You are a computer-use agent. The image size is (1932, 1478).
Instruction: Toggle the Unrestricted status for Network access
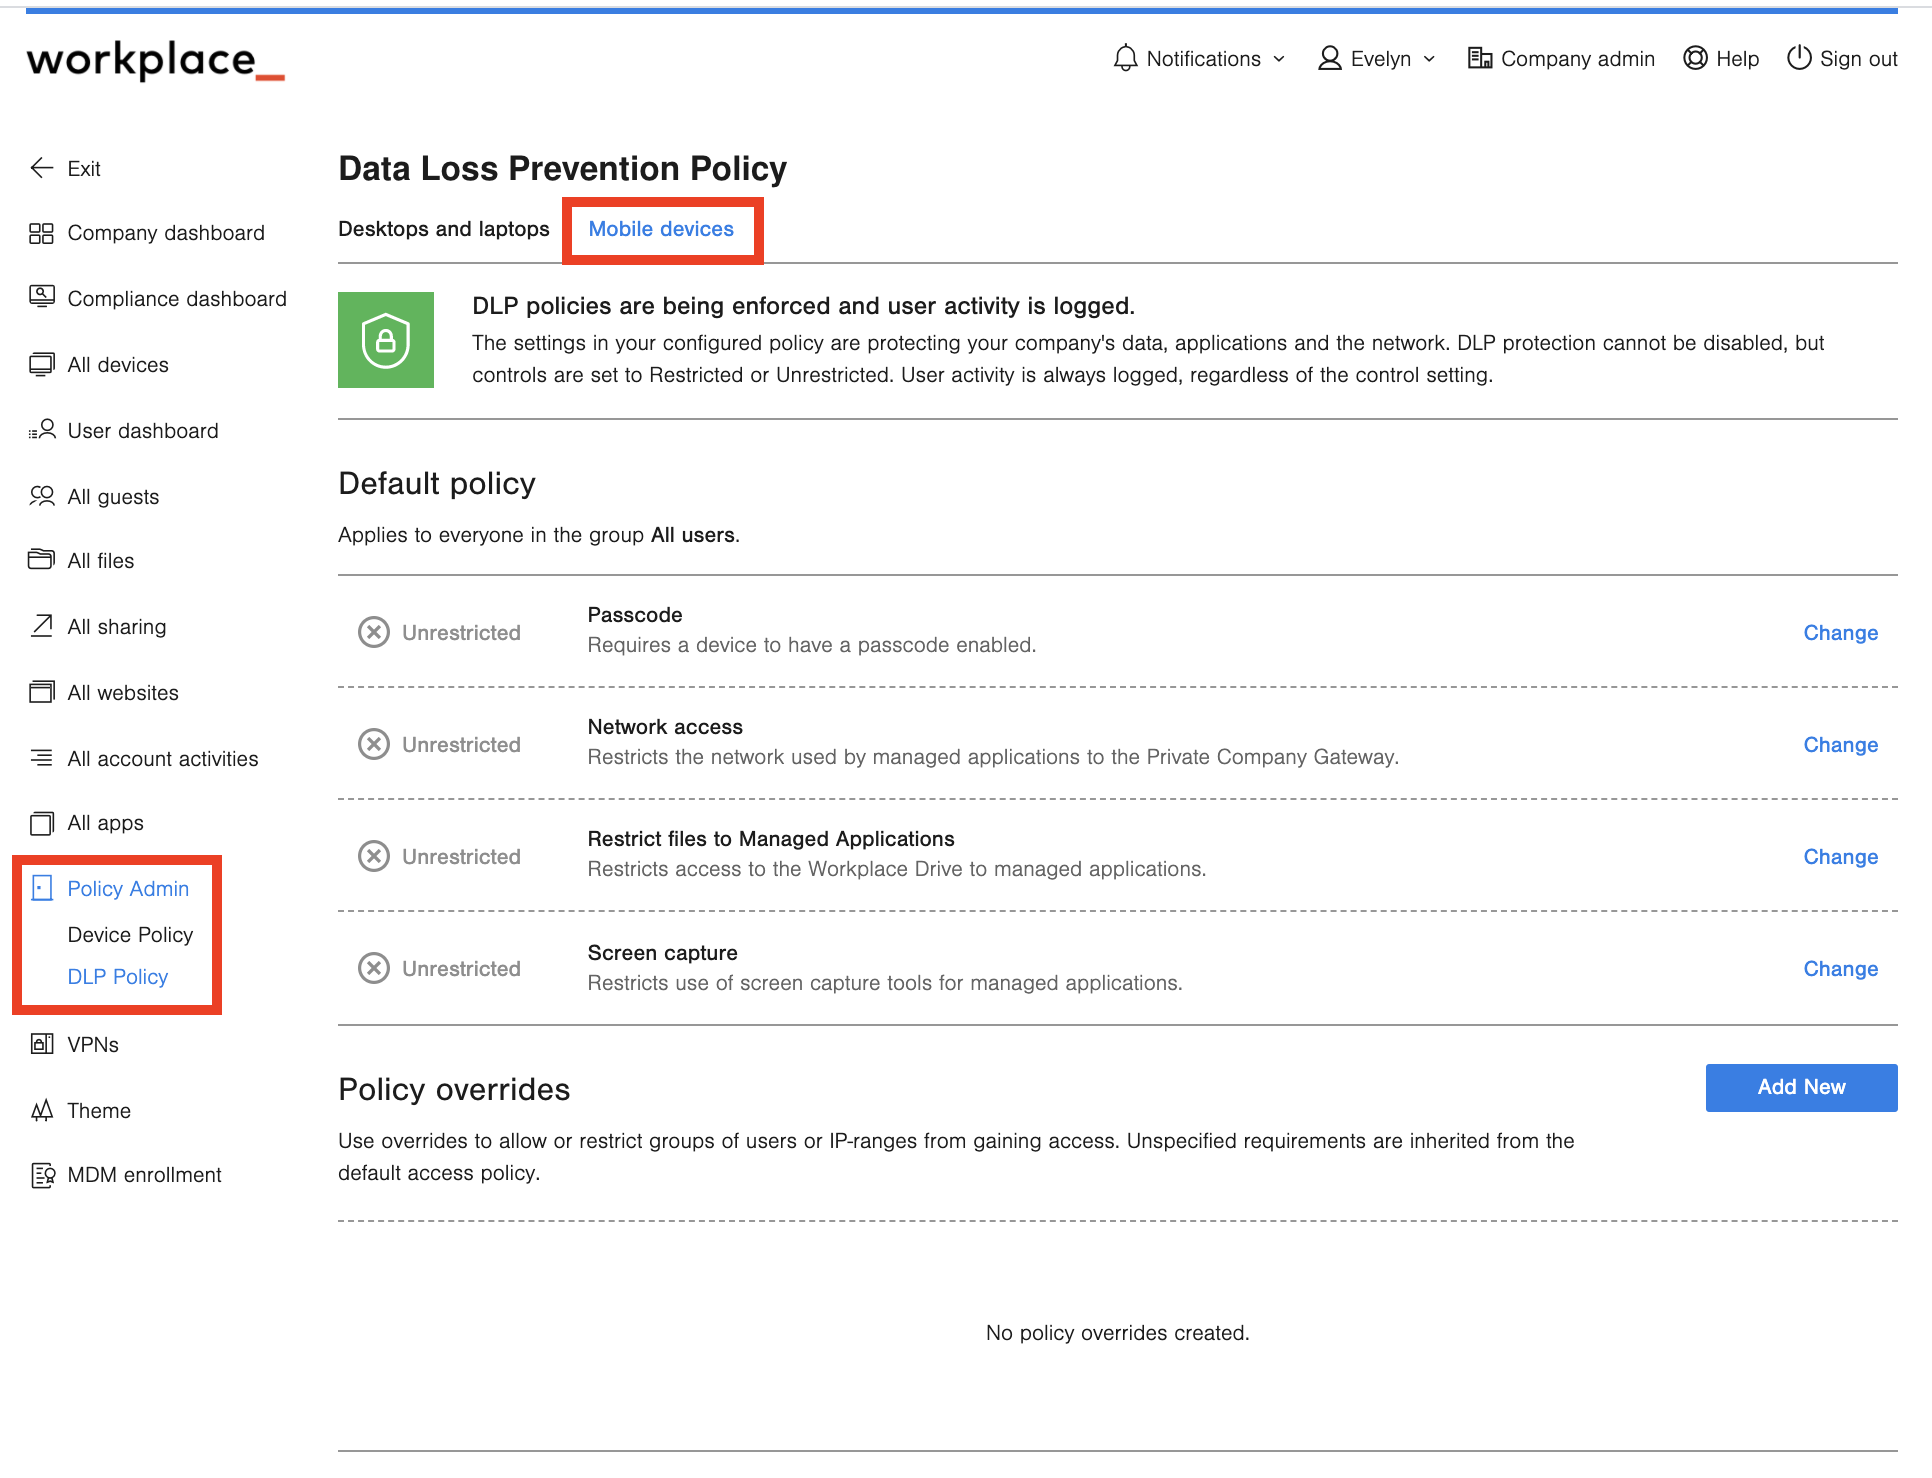click(x=373, y=744)
